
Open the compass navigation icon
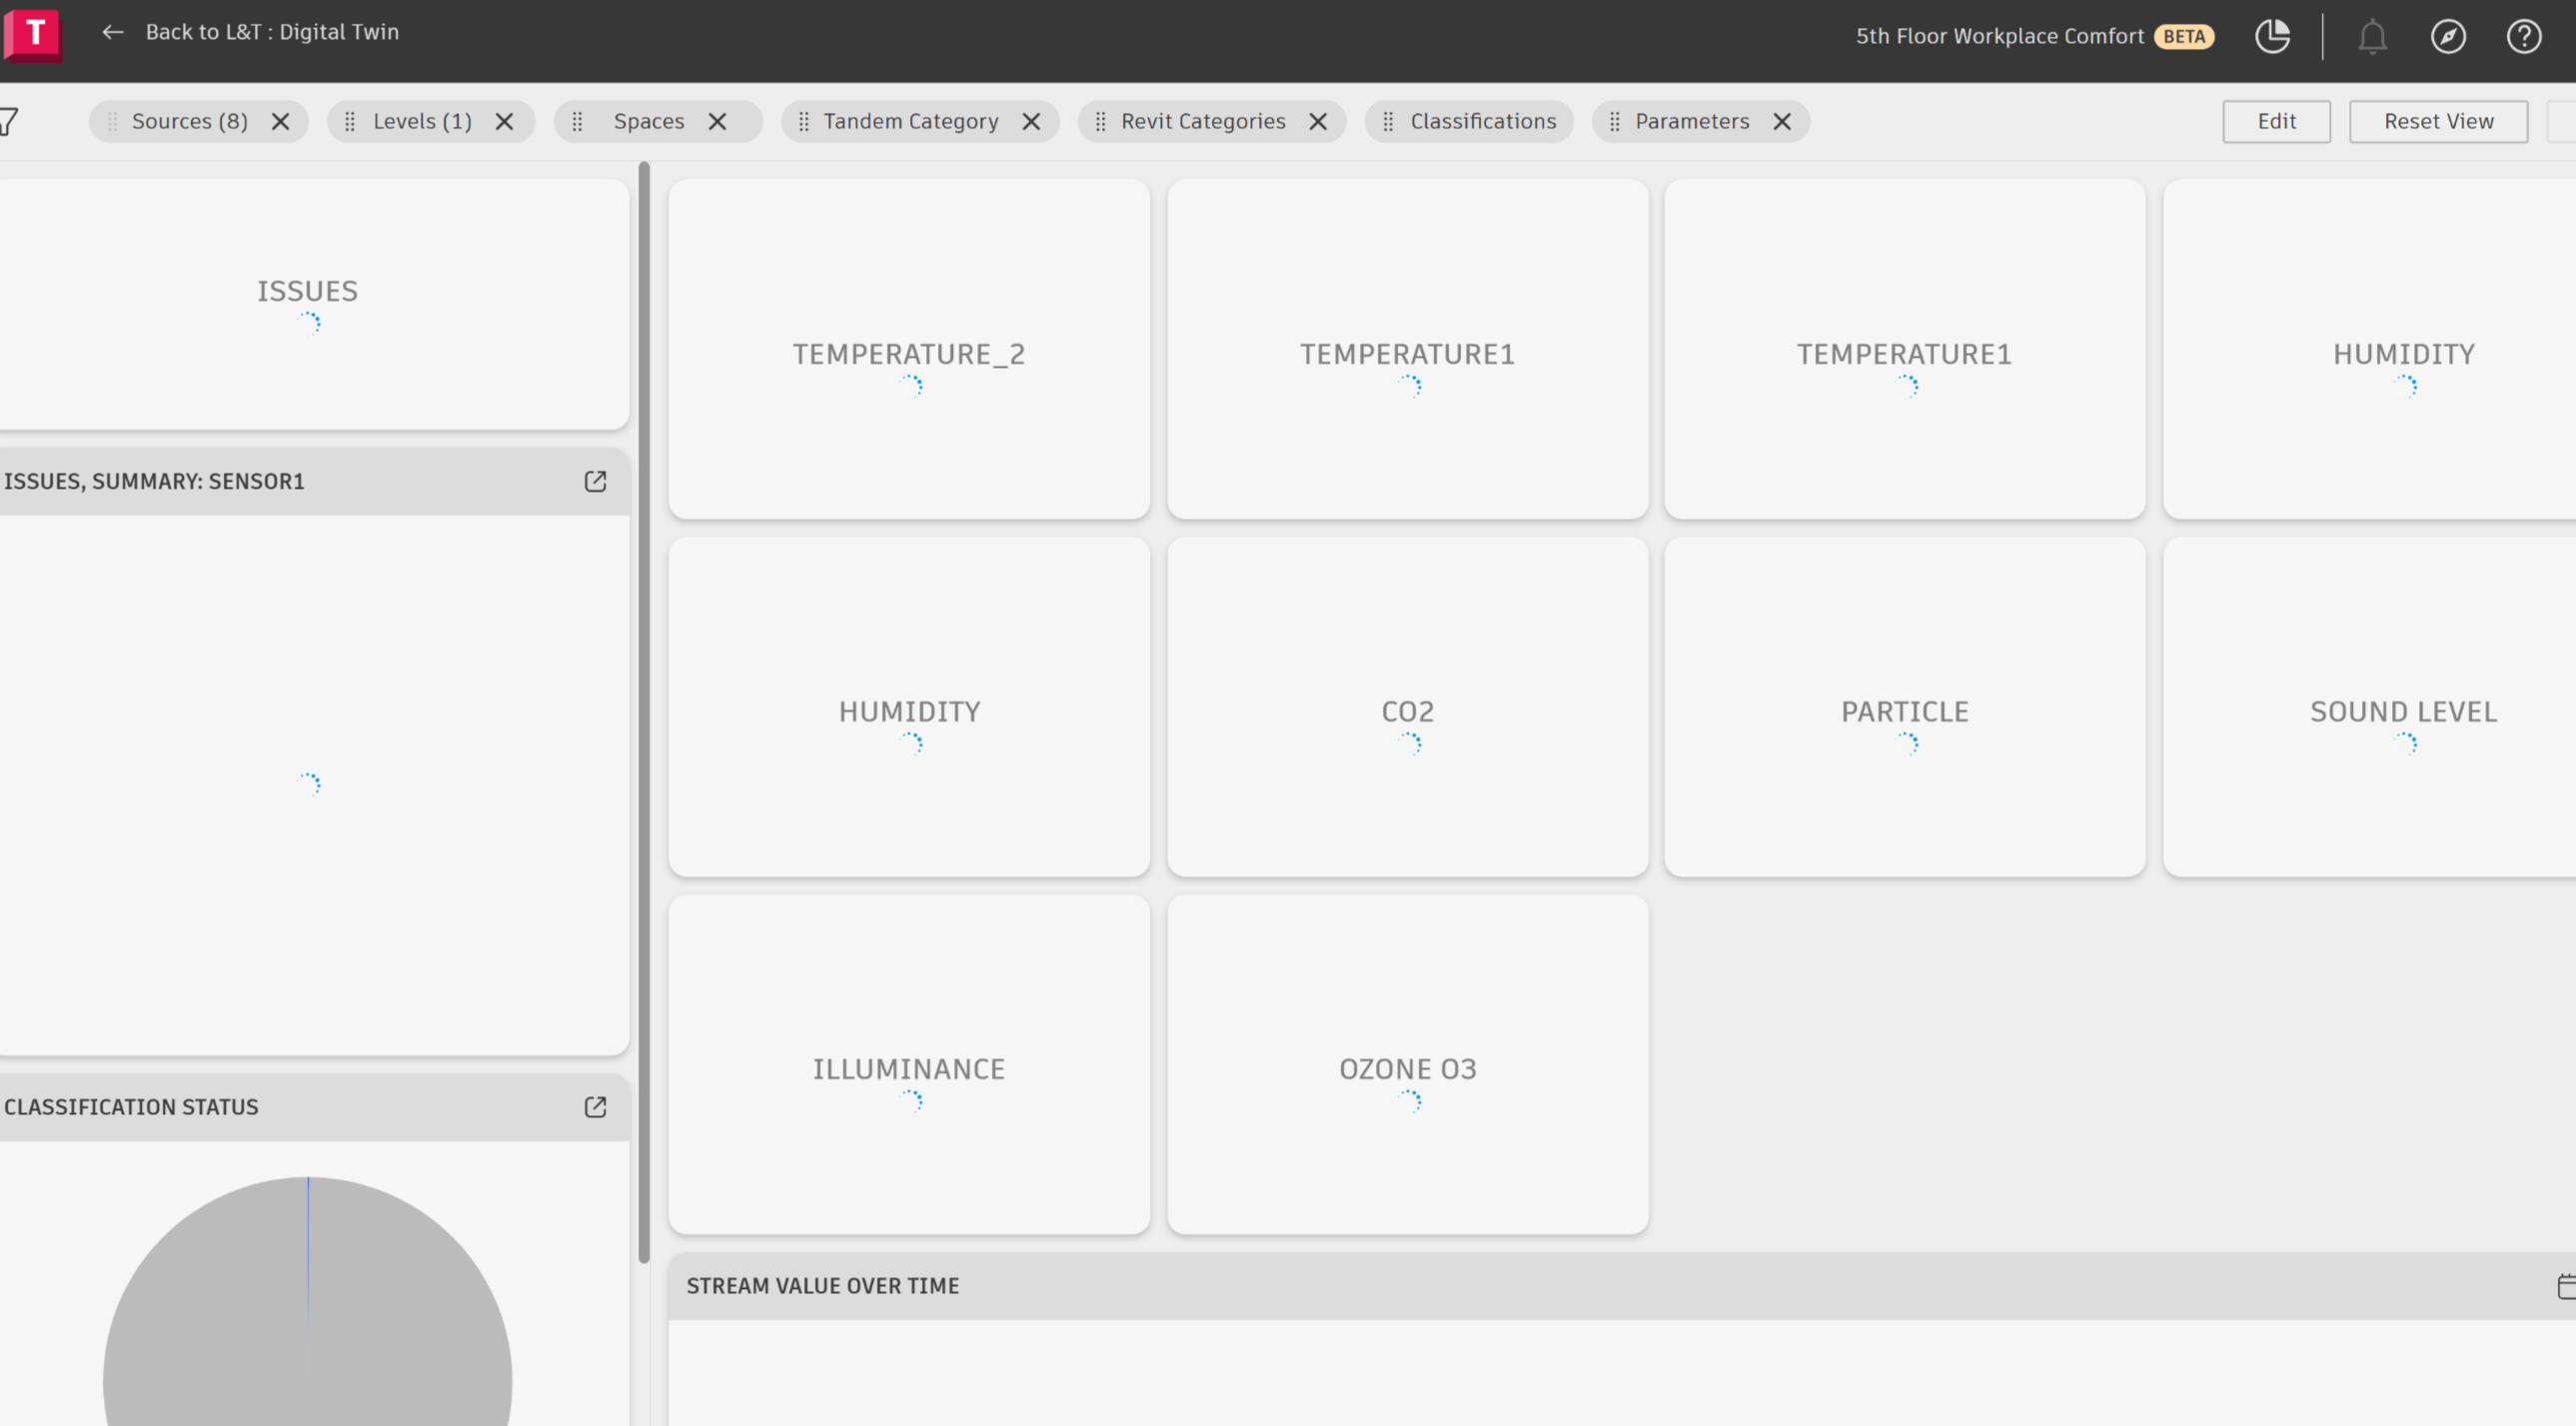(2448, 36)
